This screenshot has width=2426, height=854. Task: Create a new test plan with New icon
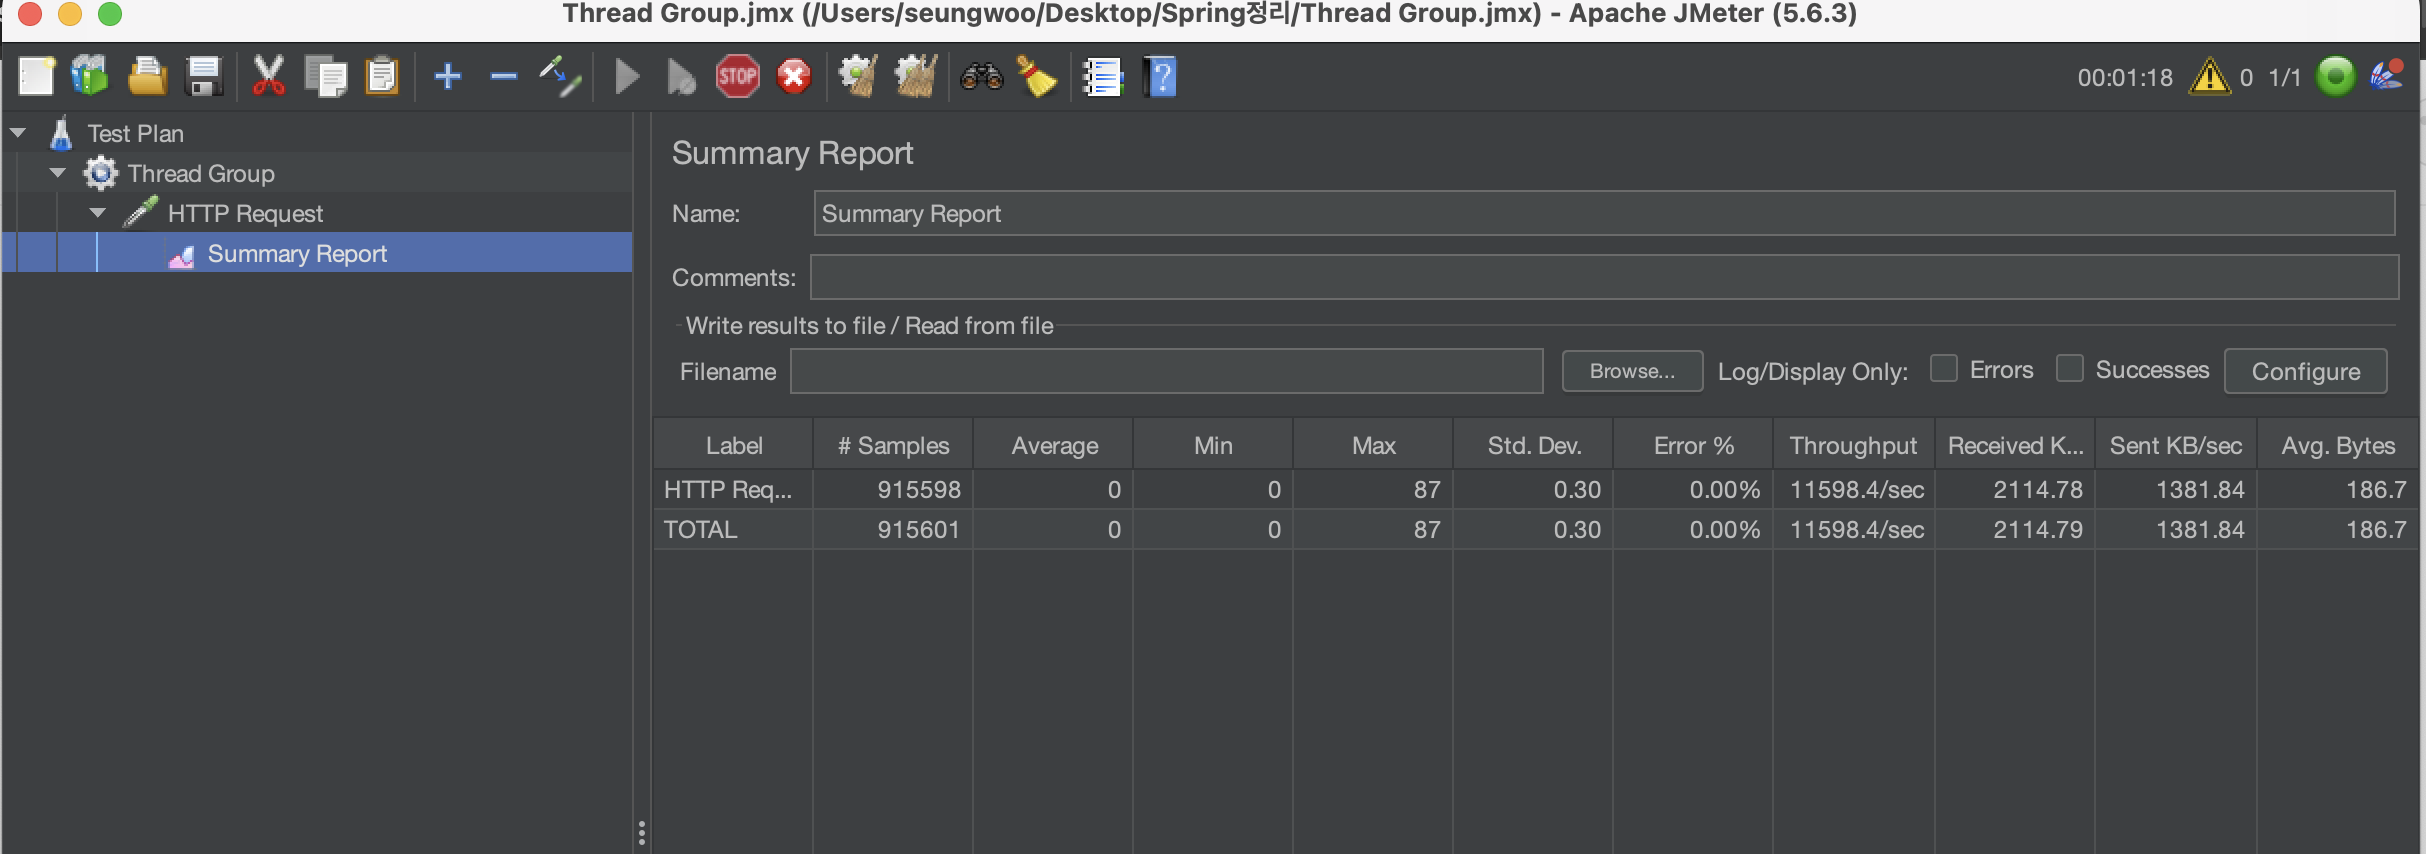pos(36,76)
